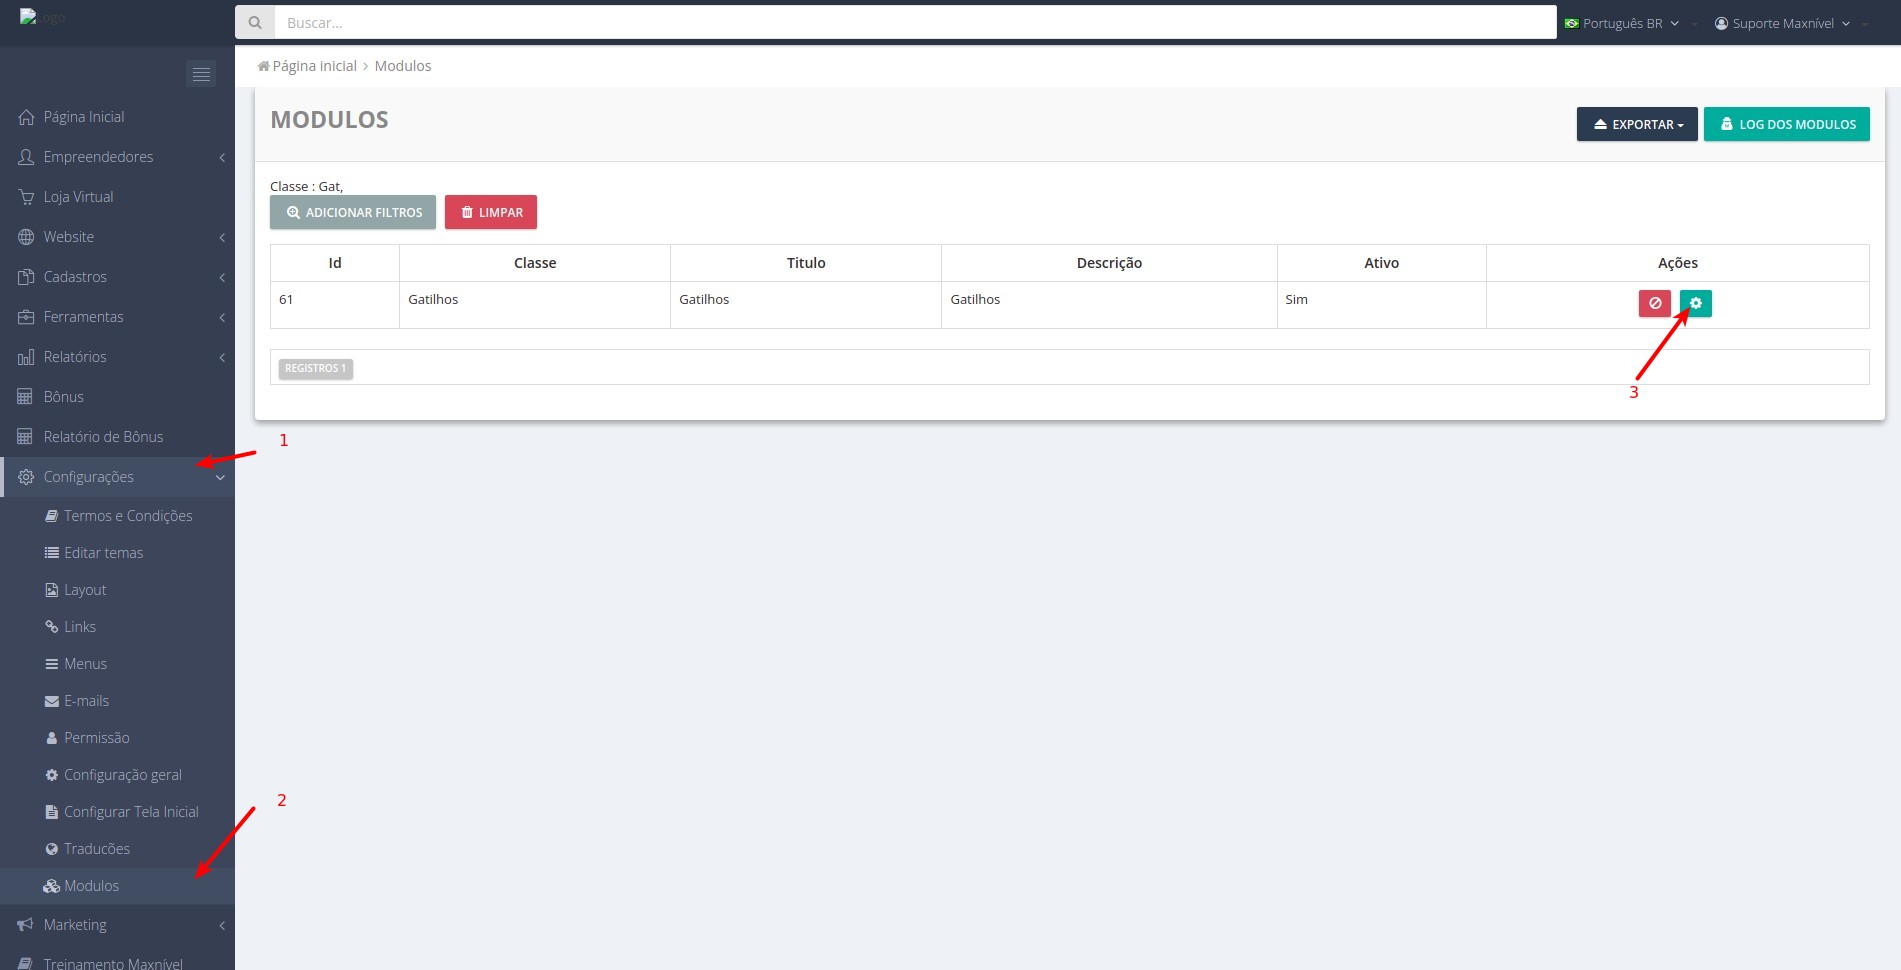Select Modulos in the Configurações submenu

point(91,886)
